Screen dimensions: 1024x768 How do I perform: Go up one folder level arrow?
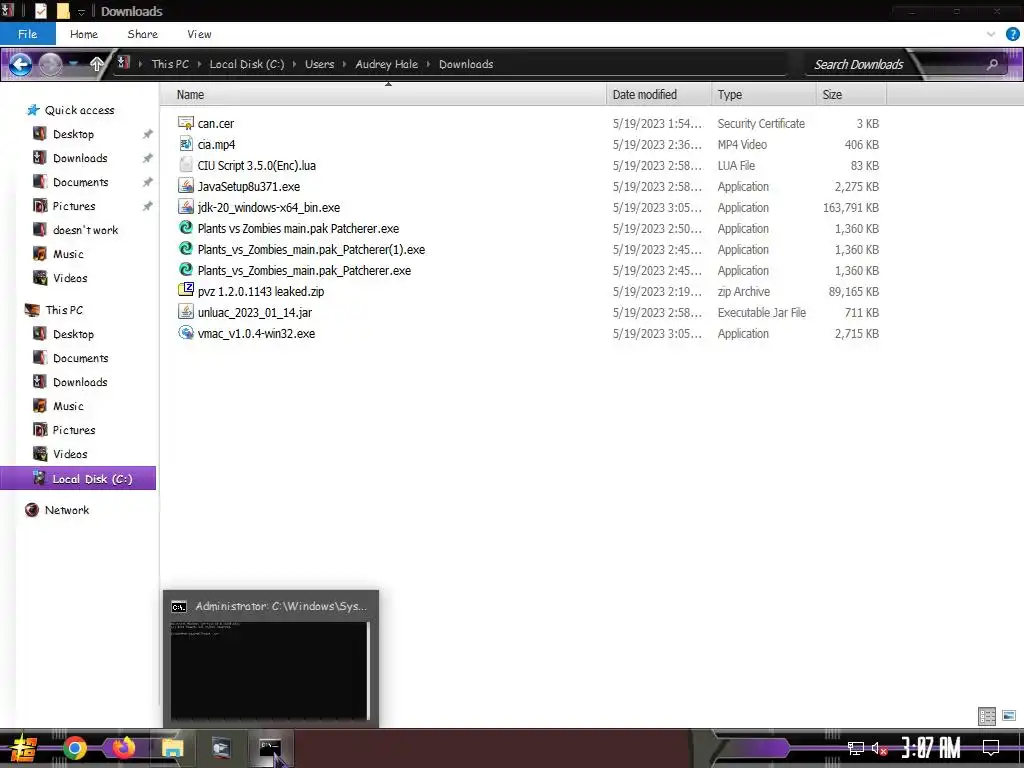click(97, 64)
